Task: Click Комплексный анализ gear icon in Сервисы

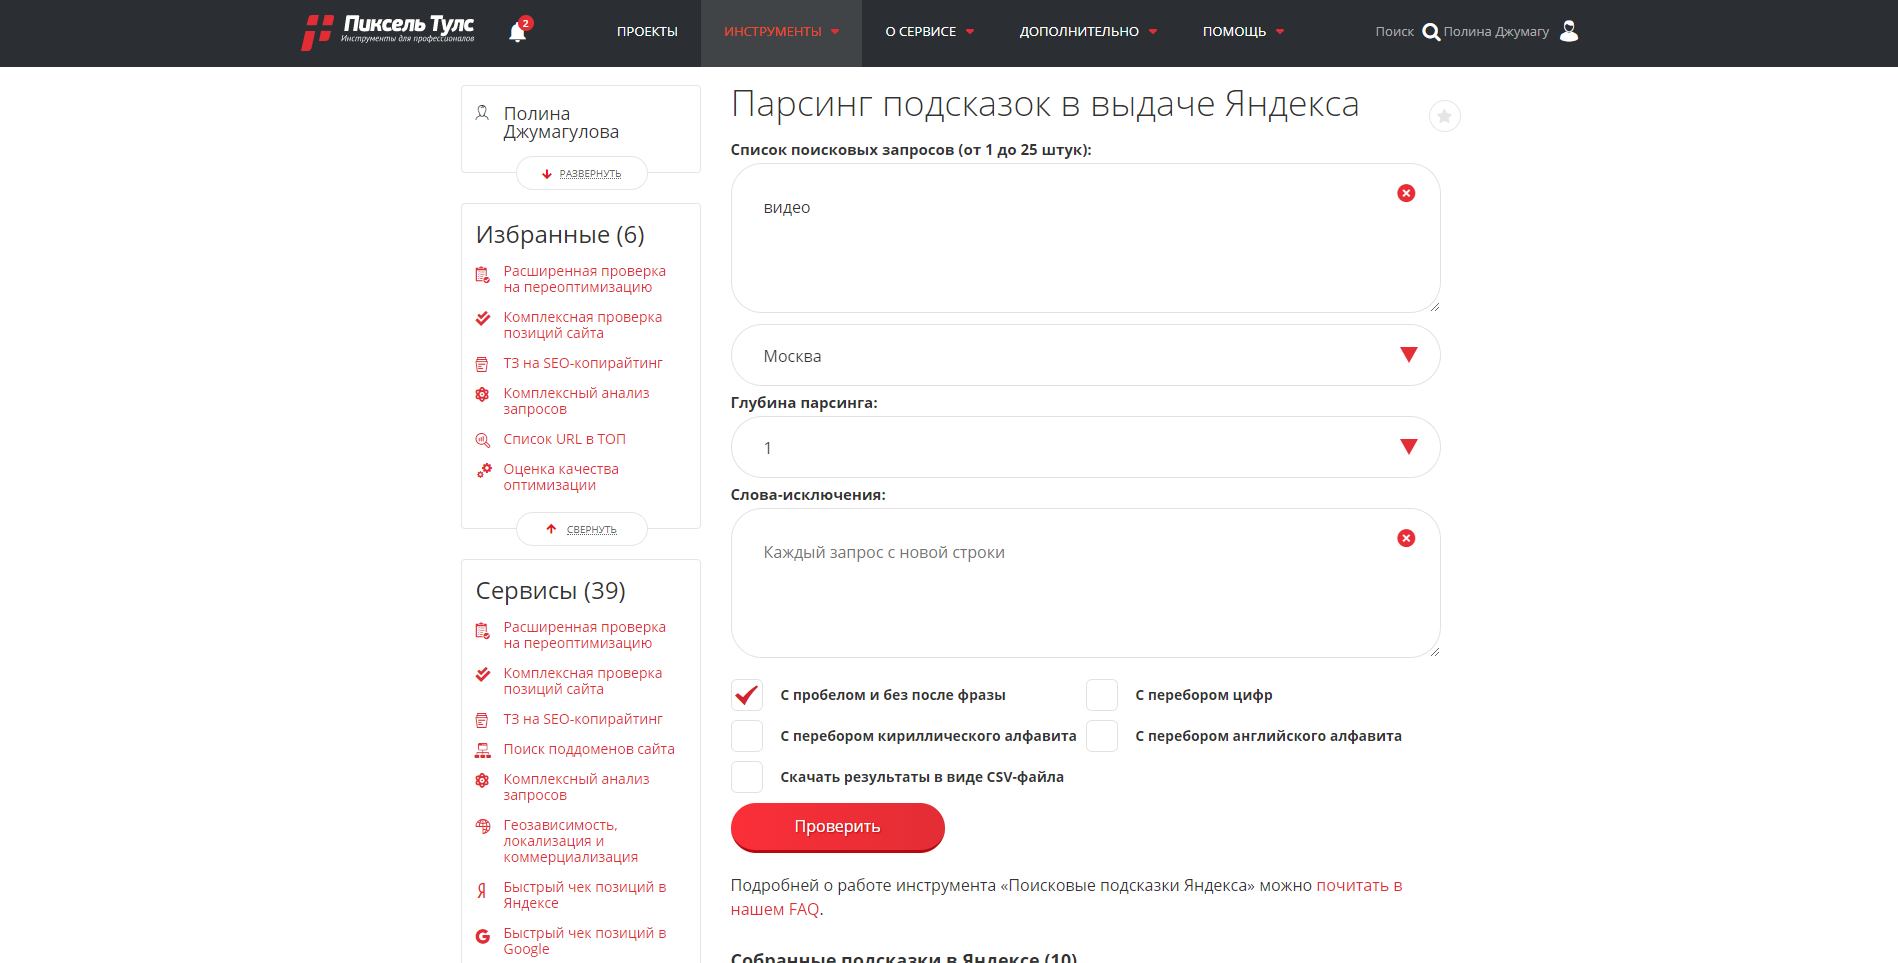Action: pyautogui.click(x=482, y=780)
